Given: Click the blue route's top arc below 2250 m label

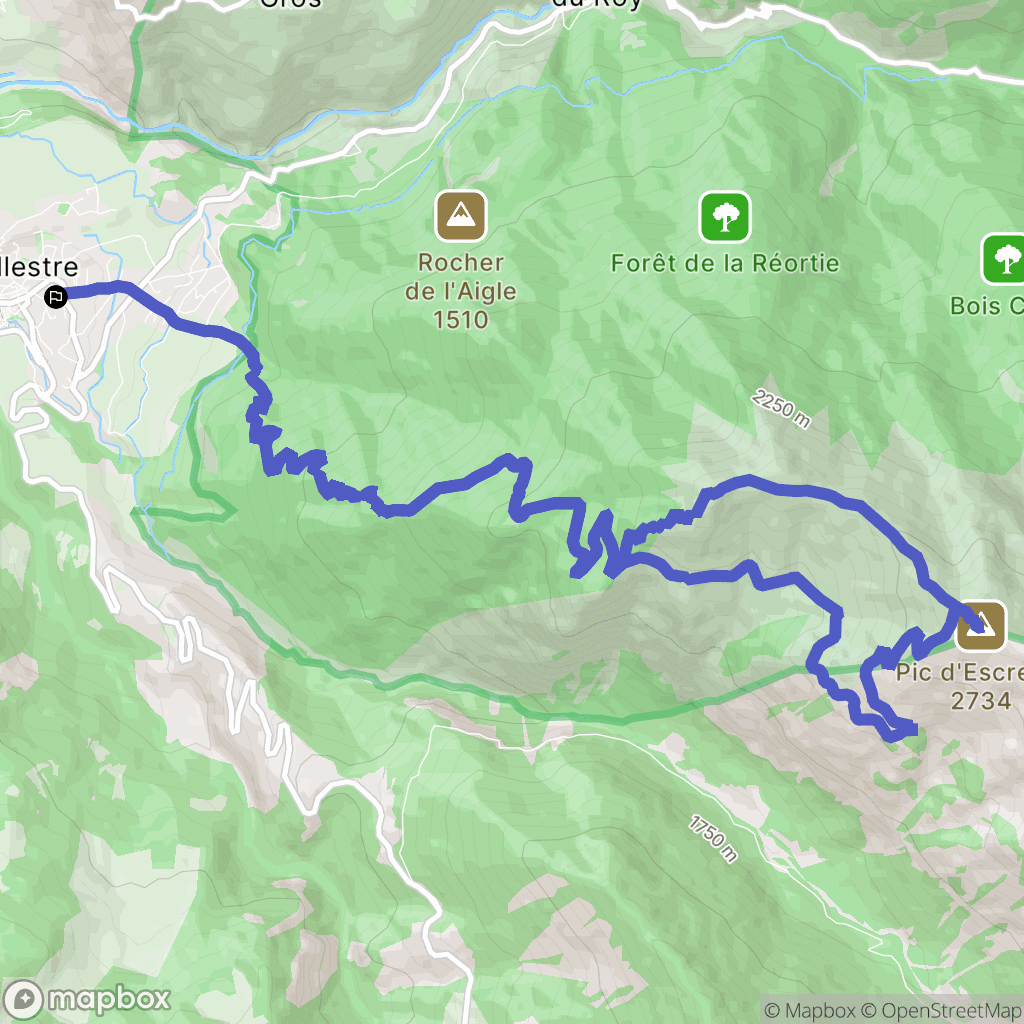Looking at the screenshot, I should [751, 481].
